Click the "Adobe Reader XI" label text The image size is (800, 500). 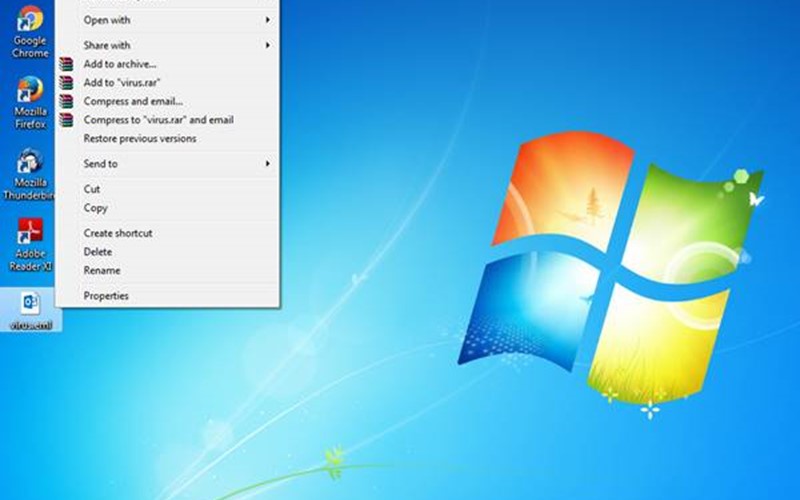31,260
